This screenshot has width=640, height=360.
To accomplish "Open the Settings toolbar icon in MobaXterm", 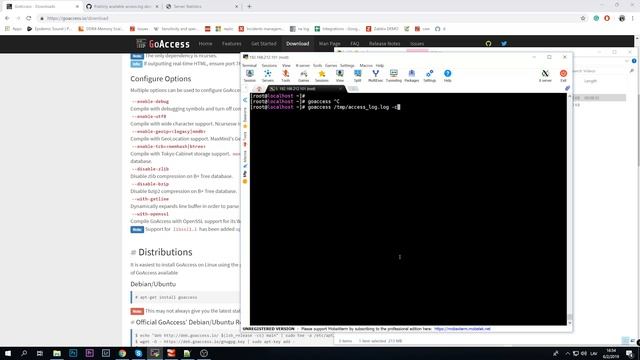I will (x=429, y=76).
